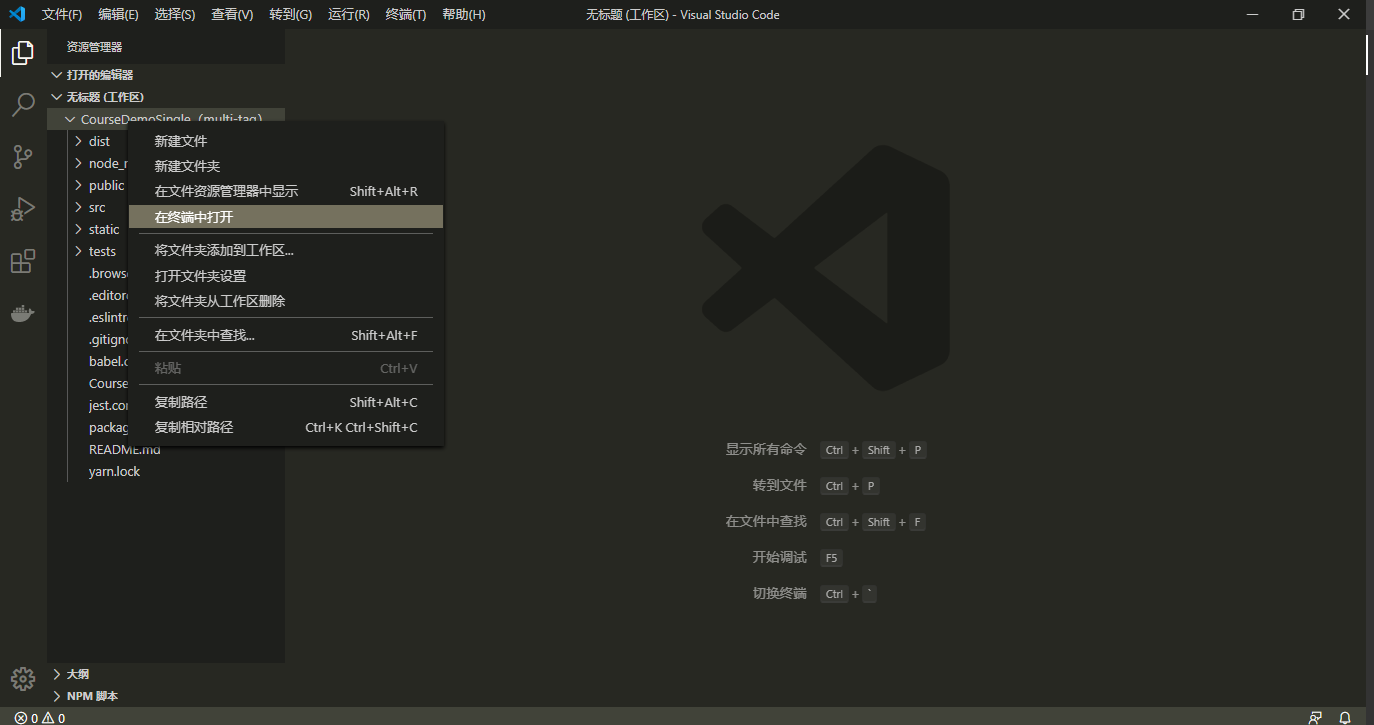1374x725 pixels.
Task: Open the Run and Debug view icon
Action: 23,209
